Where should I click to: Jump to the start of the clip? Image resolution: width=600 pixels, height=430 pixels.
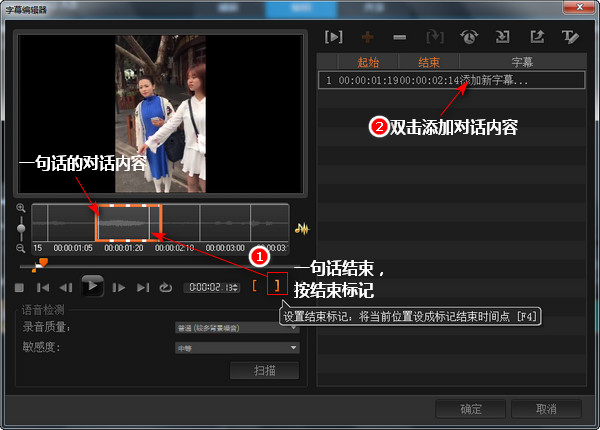pos(42,287)
